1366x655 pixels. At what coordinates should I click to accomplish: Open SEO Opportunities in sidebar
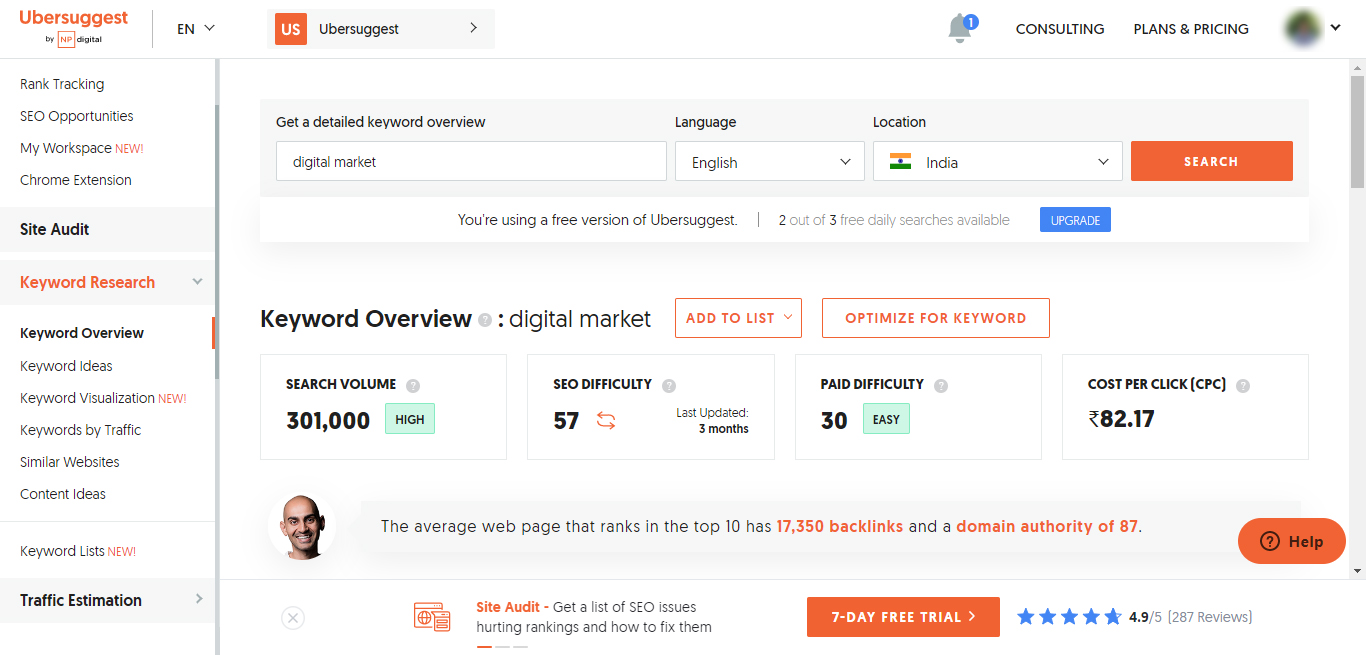(x=77, y=116)
